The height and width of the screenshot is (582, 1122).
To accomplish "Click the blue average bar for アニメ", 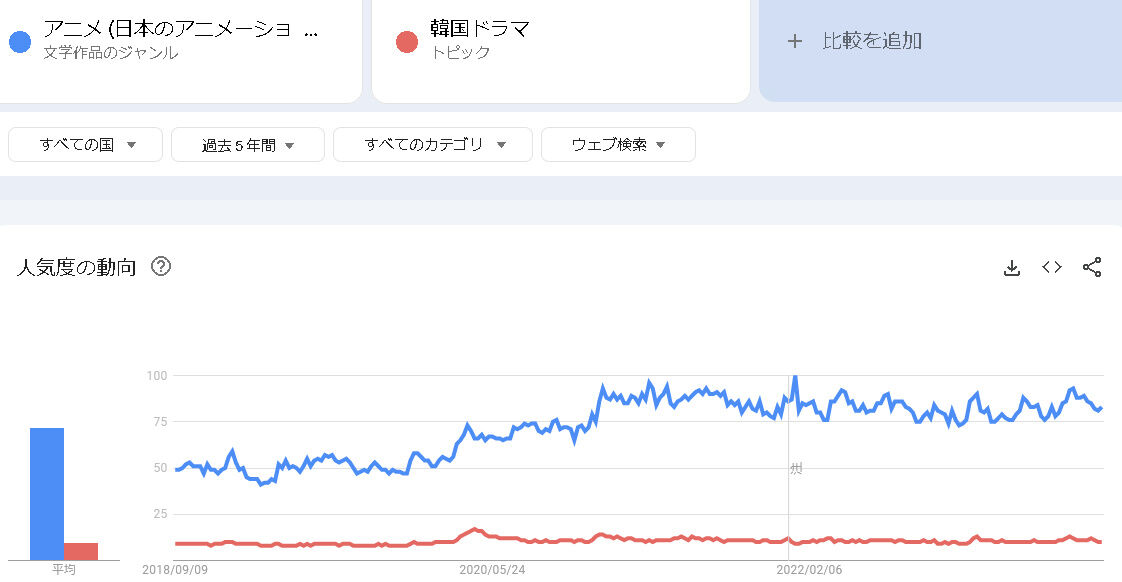I will [x=47, y=493].
